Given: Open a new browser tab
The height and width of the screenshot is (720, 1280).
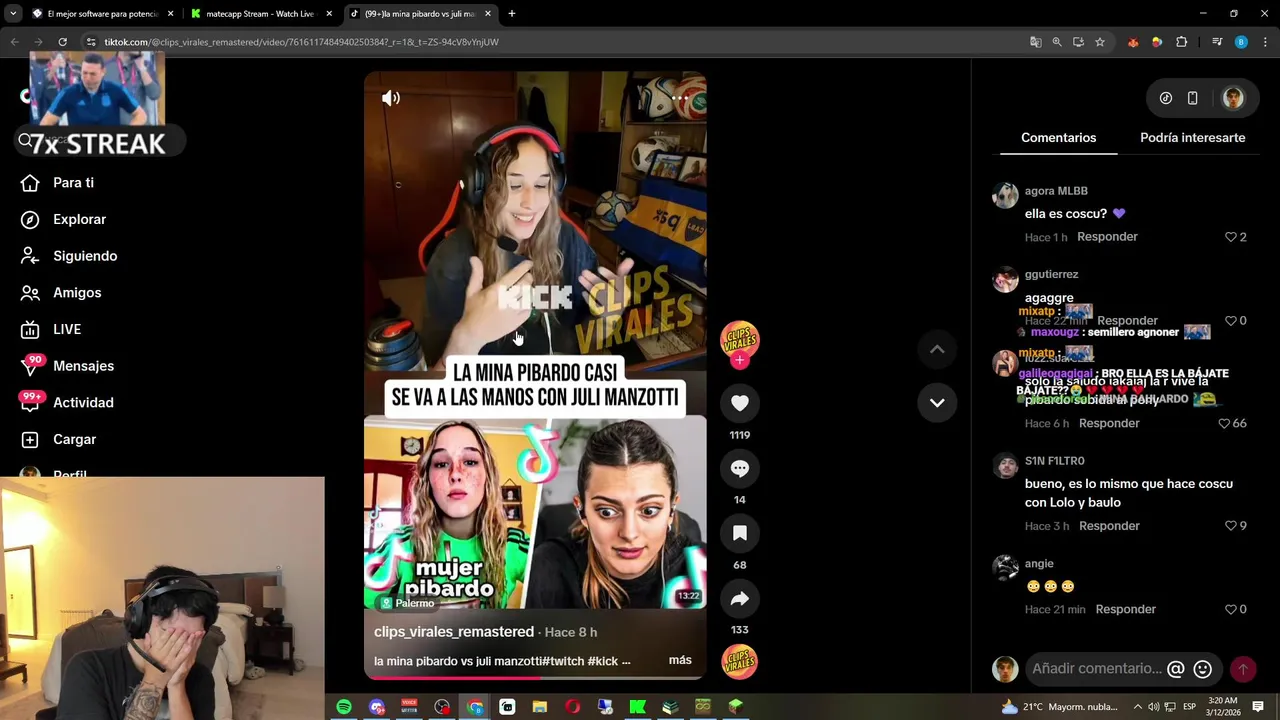Looking at the screenshot, I should click(x=511, y=14).
